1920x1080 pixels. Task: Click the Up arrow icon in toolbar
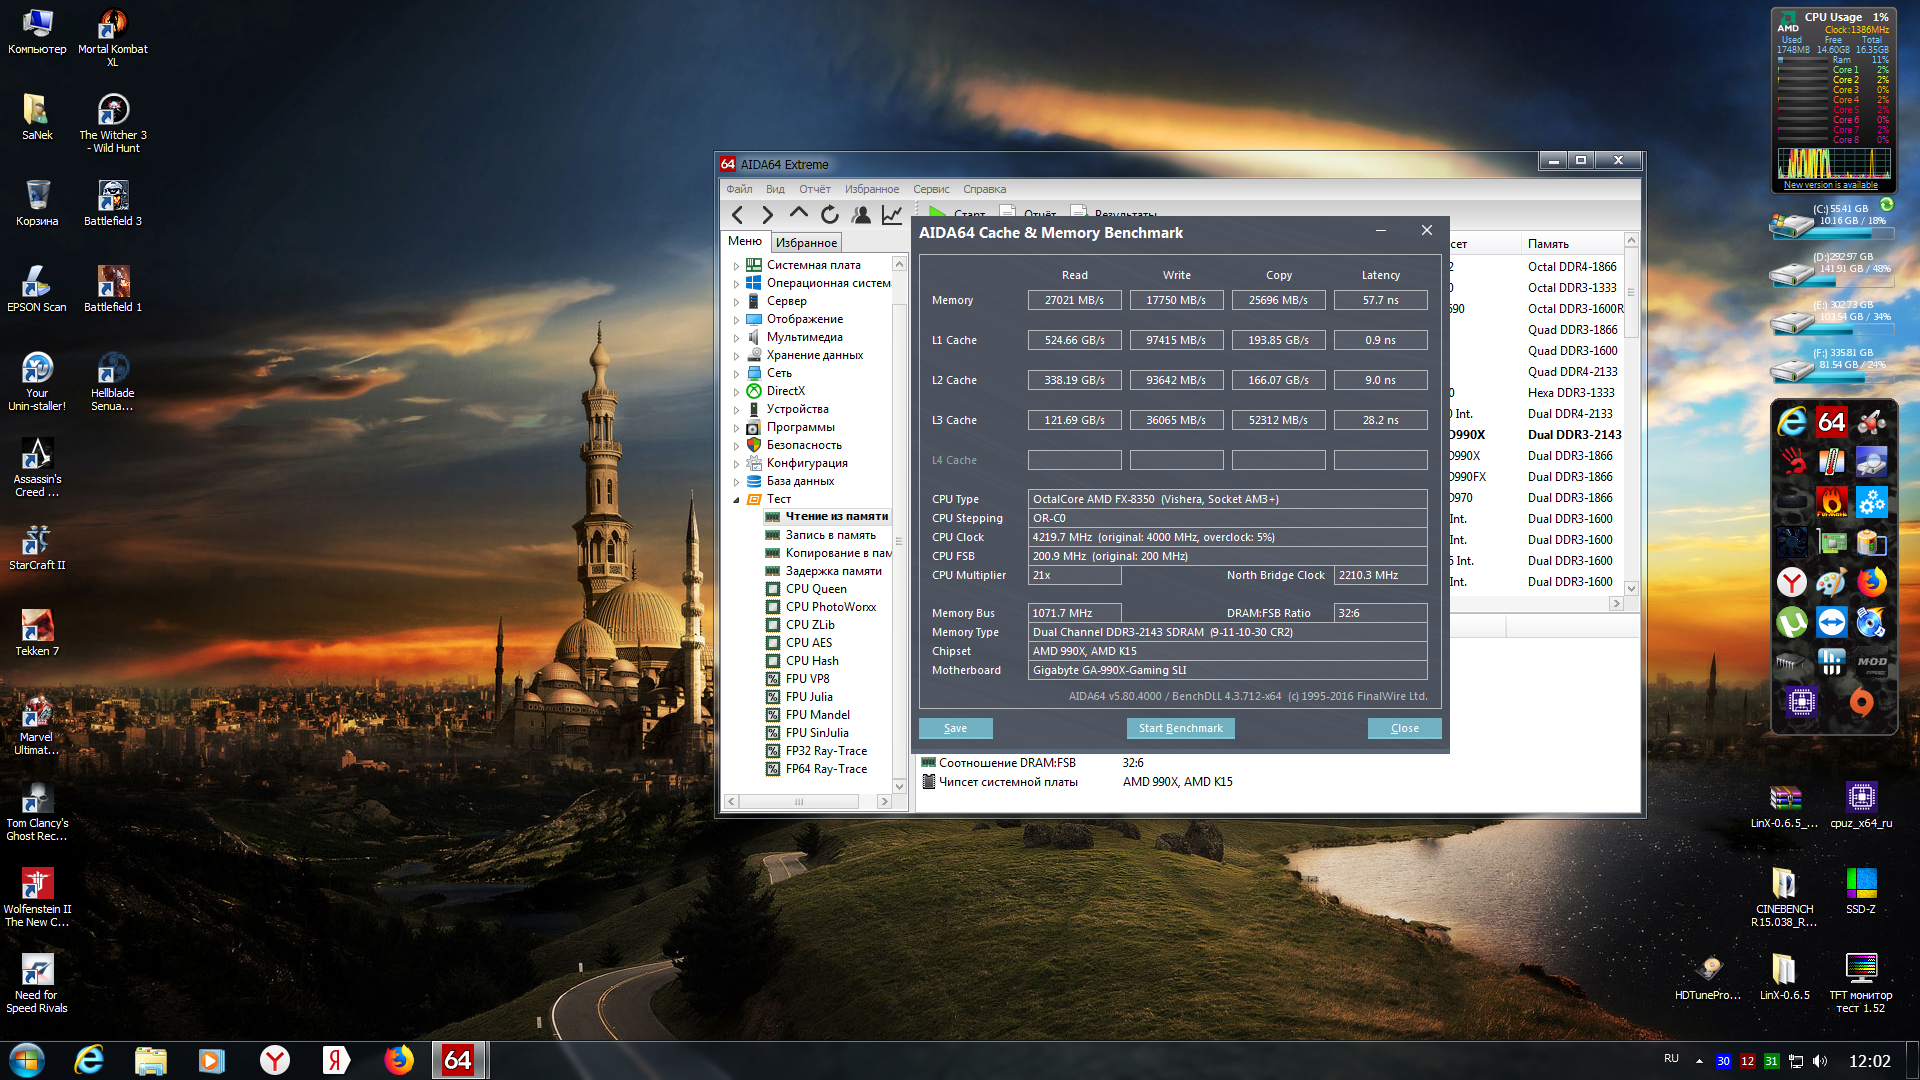pyautogui.click(x=798, y=213)
